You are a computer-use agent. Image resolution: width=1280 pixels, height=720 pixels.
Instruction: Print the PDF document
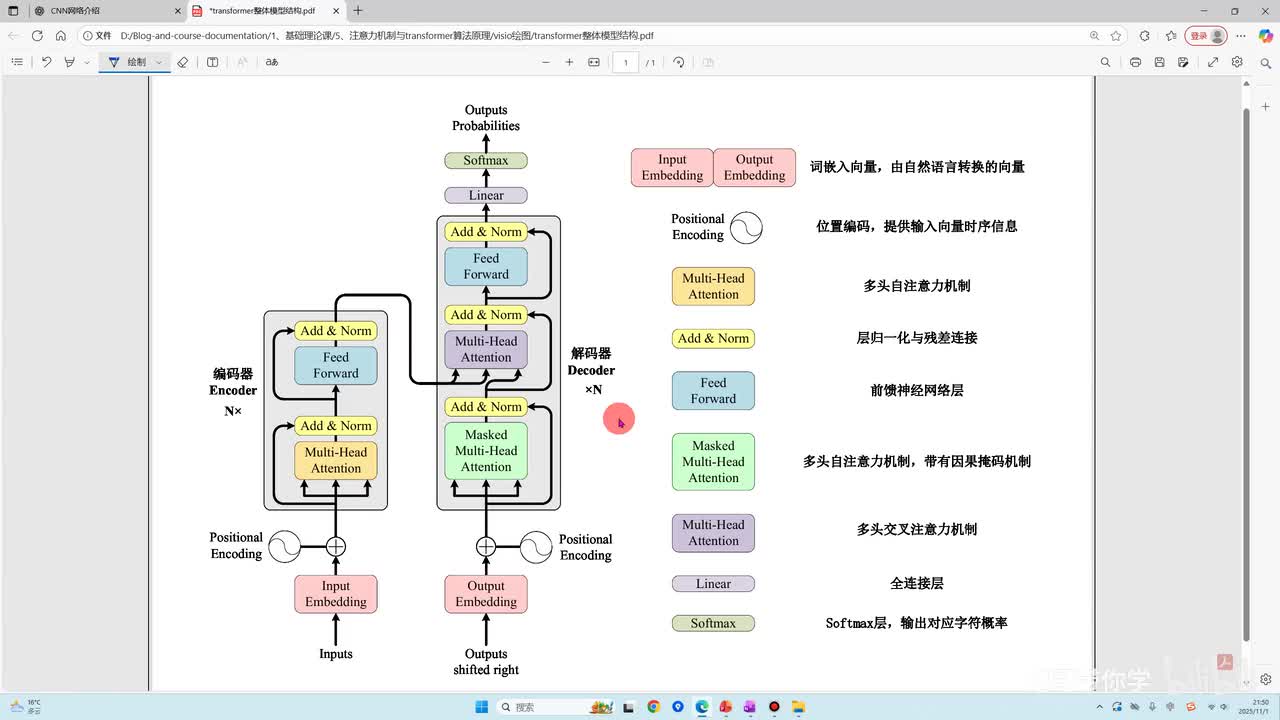click(x=1135, y=62)
